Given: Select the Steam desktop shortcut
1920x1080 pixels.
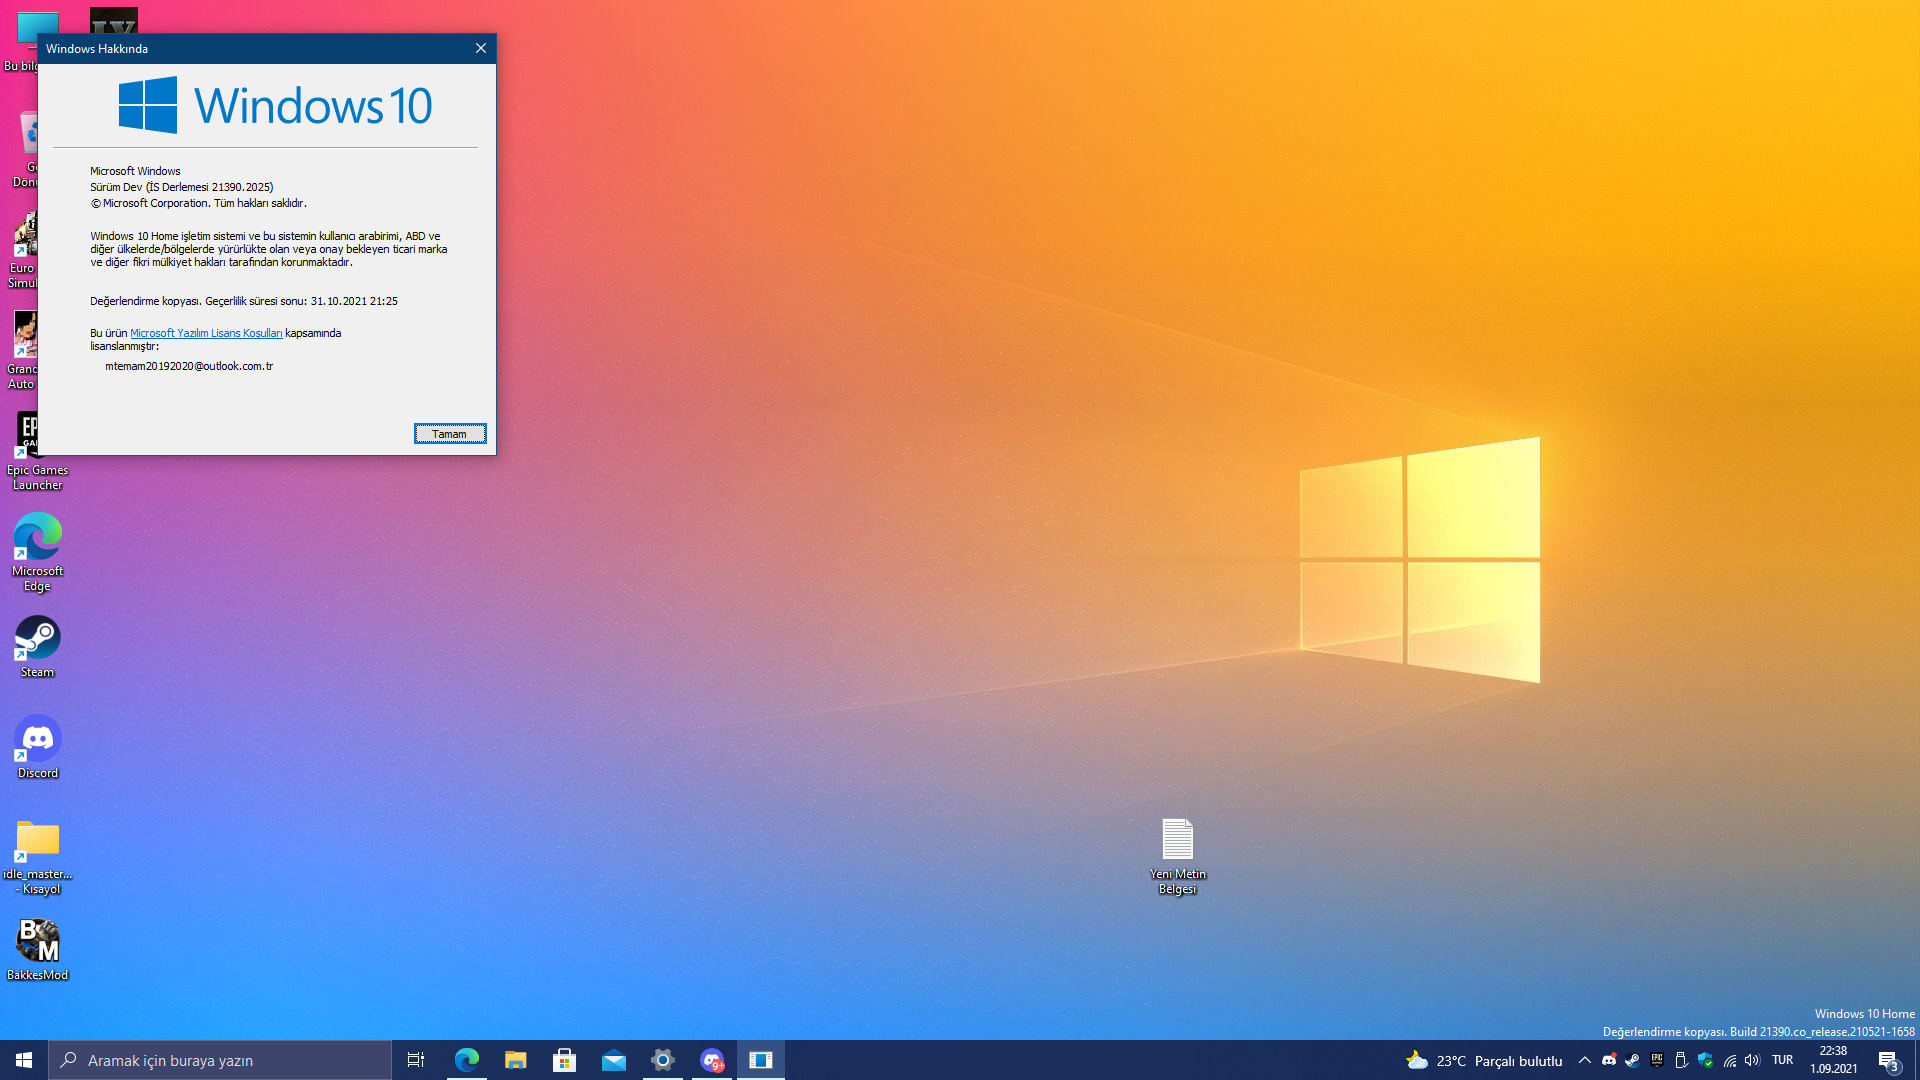Looking at the screenshot, I should pos(38,645).
